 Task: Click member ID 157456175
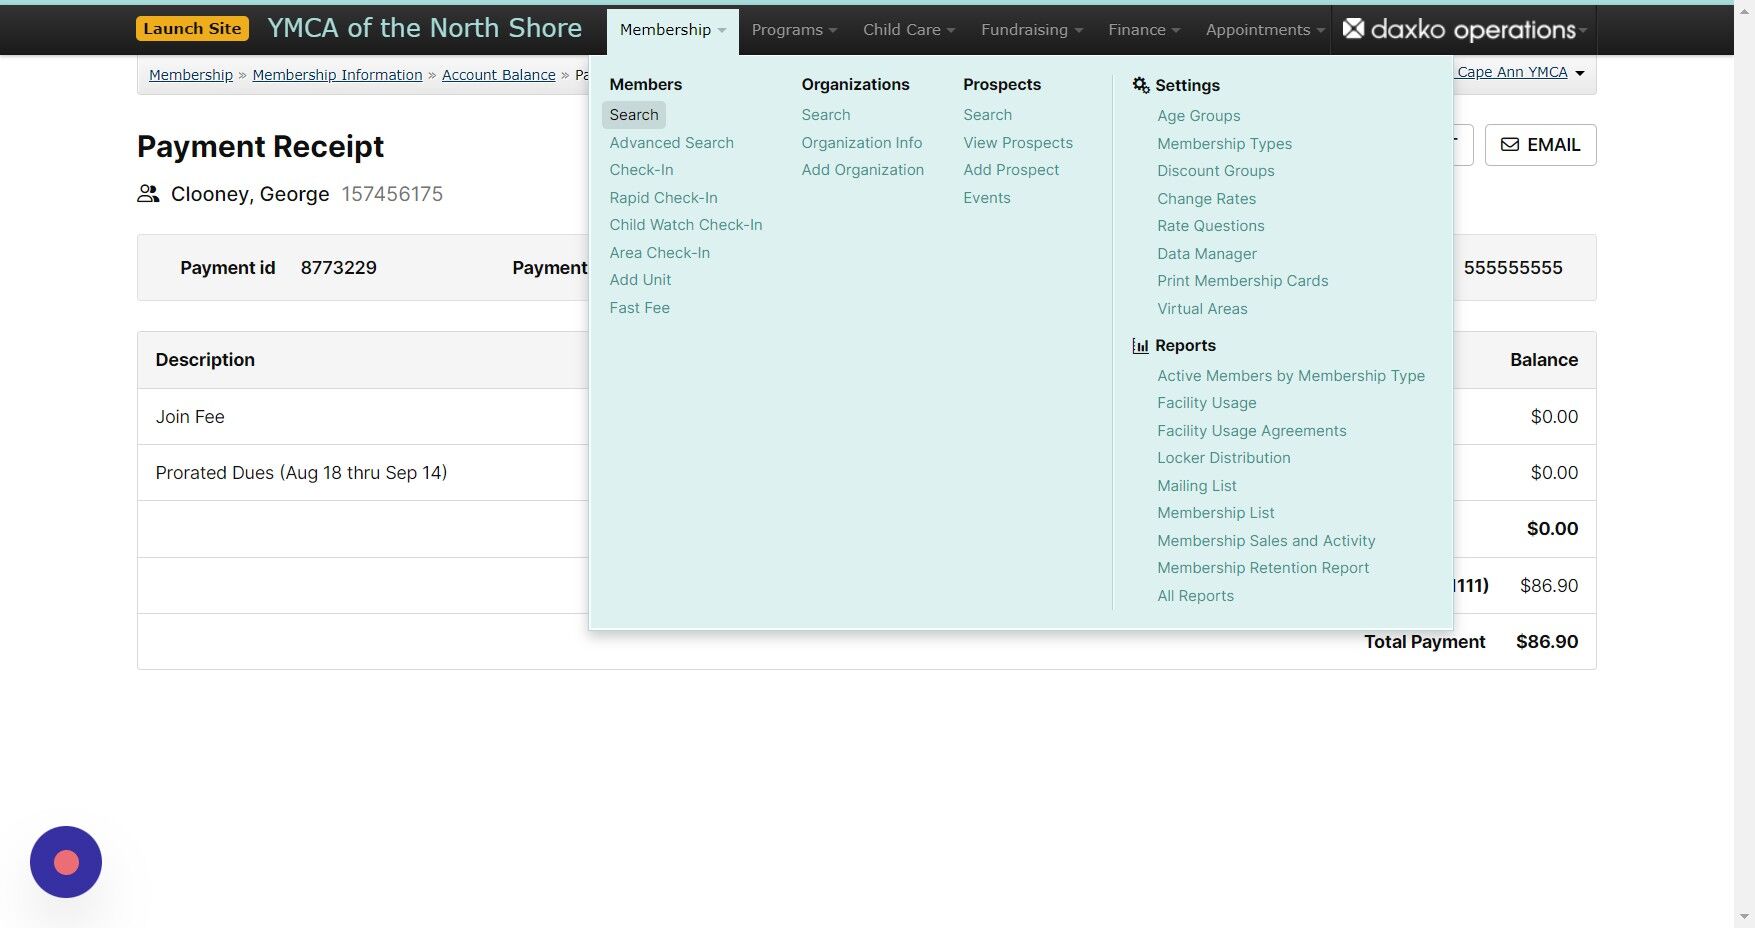click(392, 194)
